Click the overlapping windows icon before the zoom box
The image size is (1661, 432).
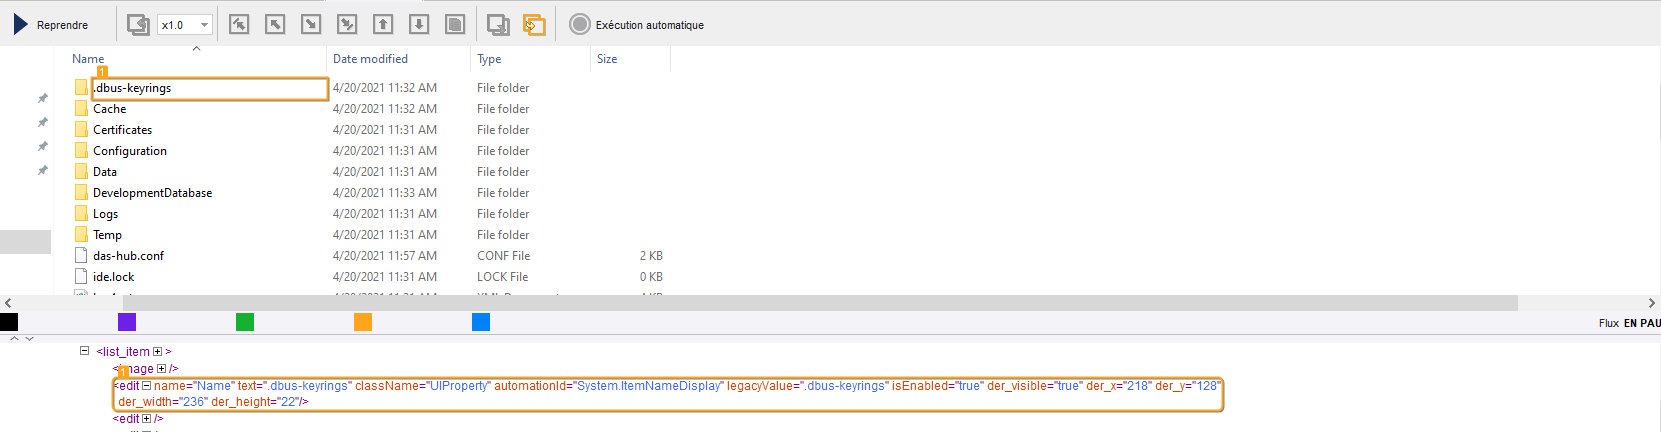(138, 25)
